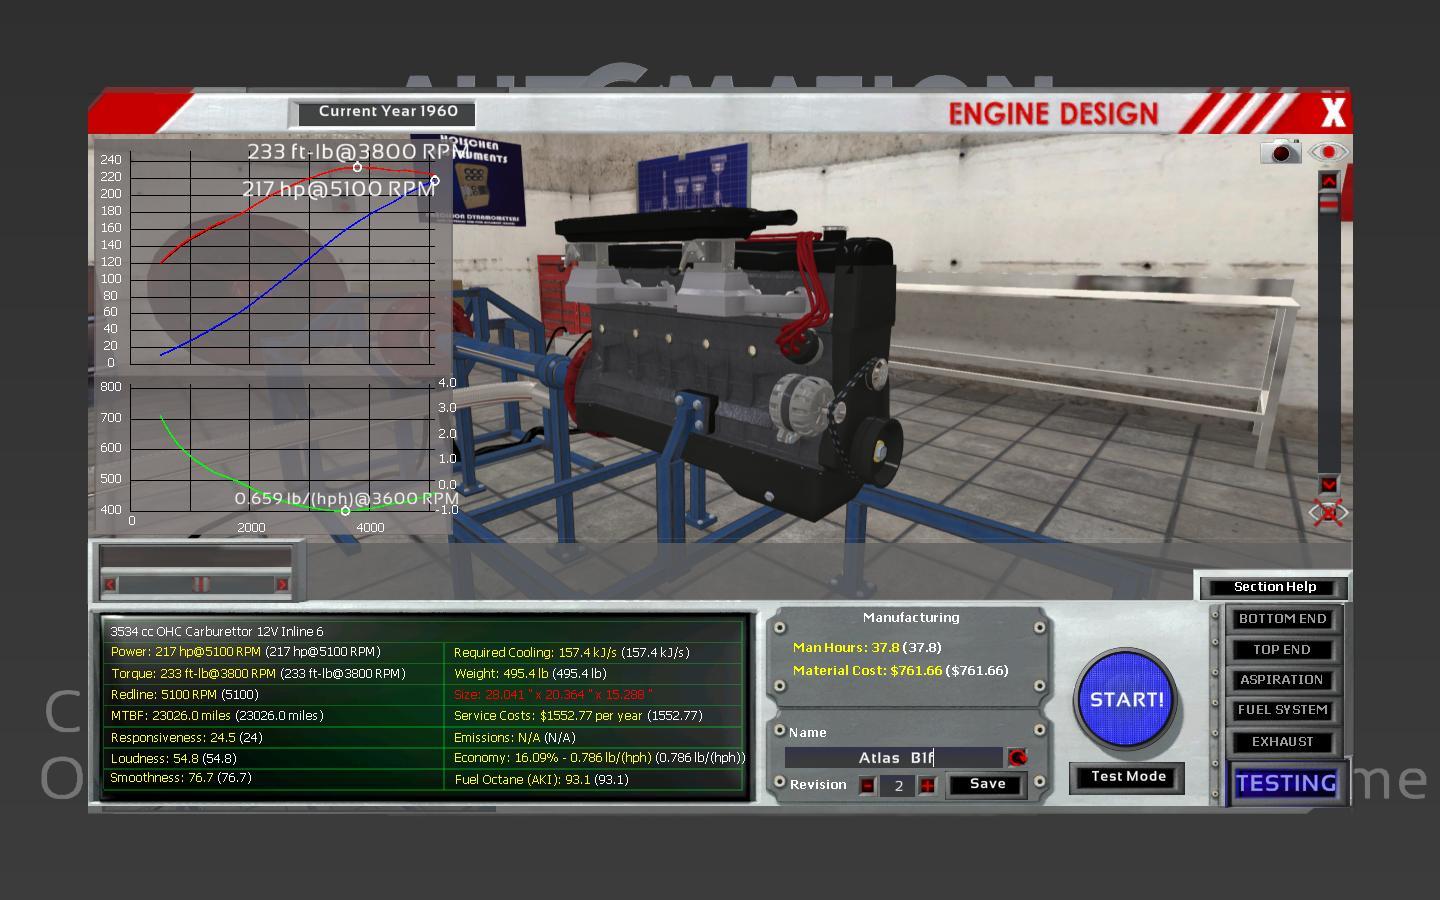Toggle the crossed-out eye icon

[x=1328, y=513]
